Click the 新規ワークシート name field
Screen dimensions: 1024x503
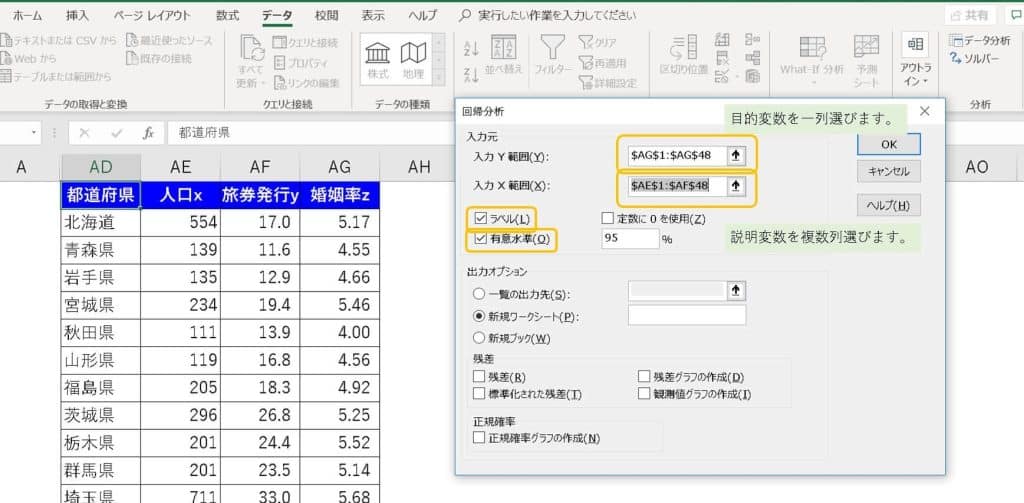[x=687, y=315]
